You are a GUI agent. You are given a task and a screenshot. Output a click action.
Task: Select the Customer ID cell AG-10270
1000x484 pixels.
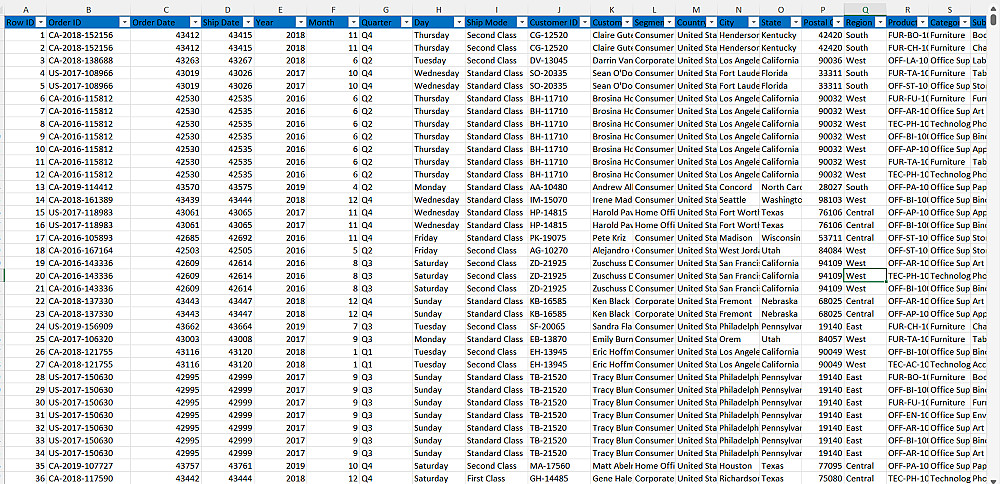[558, 251]
